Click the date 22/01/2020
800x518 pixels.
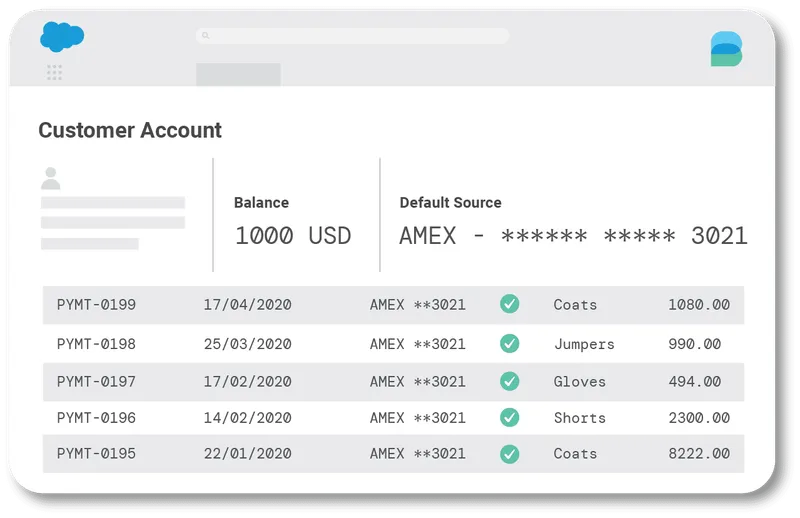(247, 454)
